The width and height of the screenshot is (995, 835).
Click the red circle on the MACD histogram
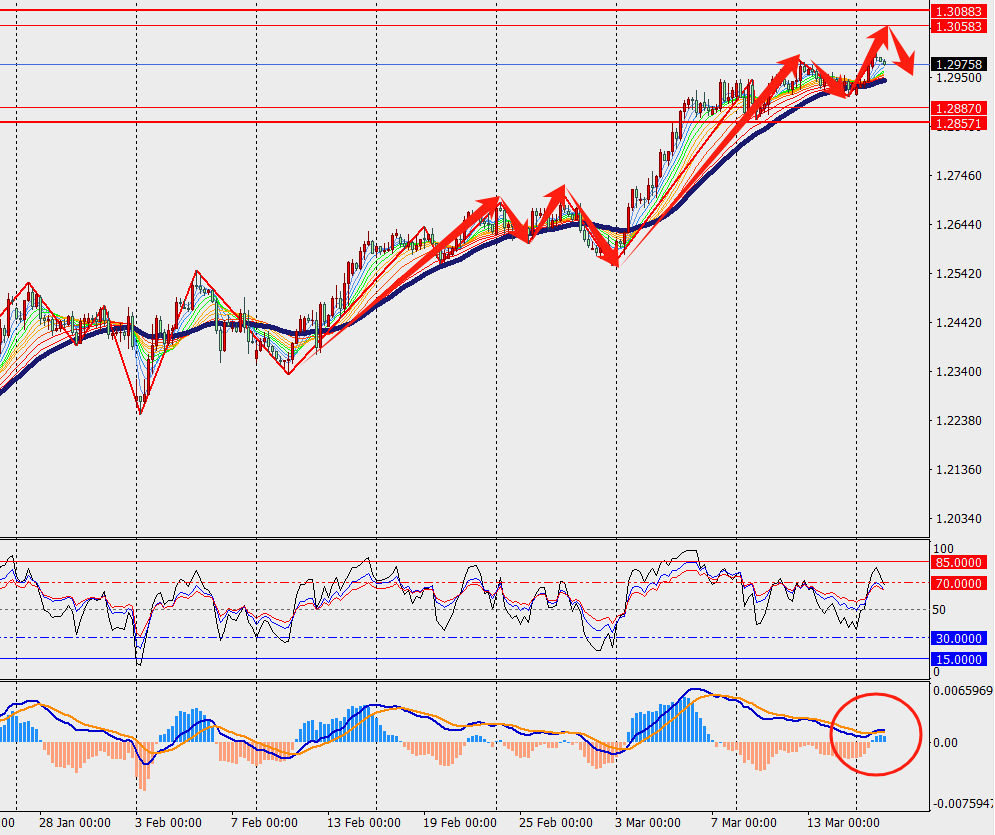(875, 733)
